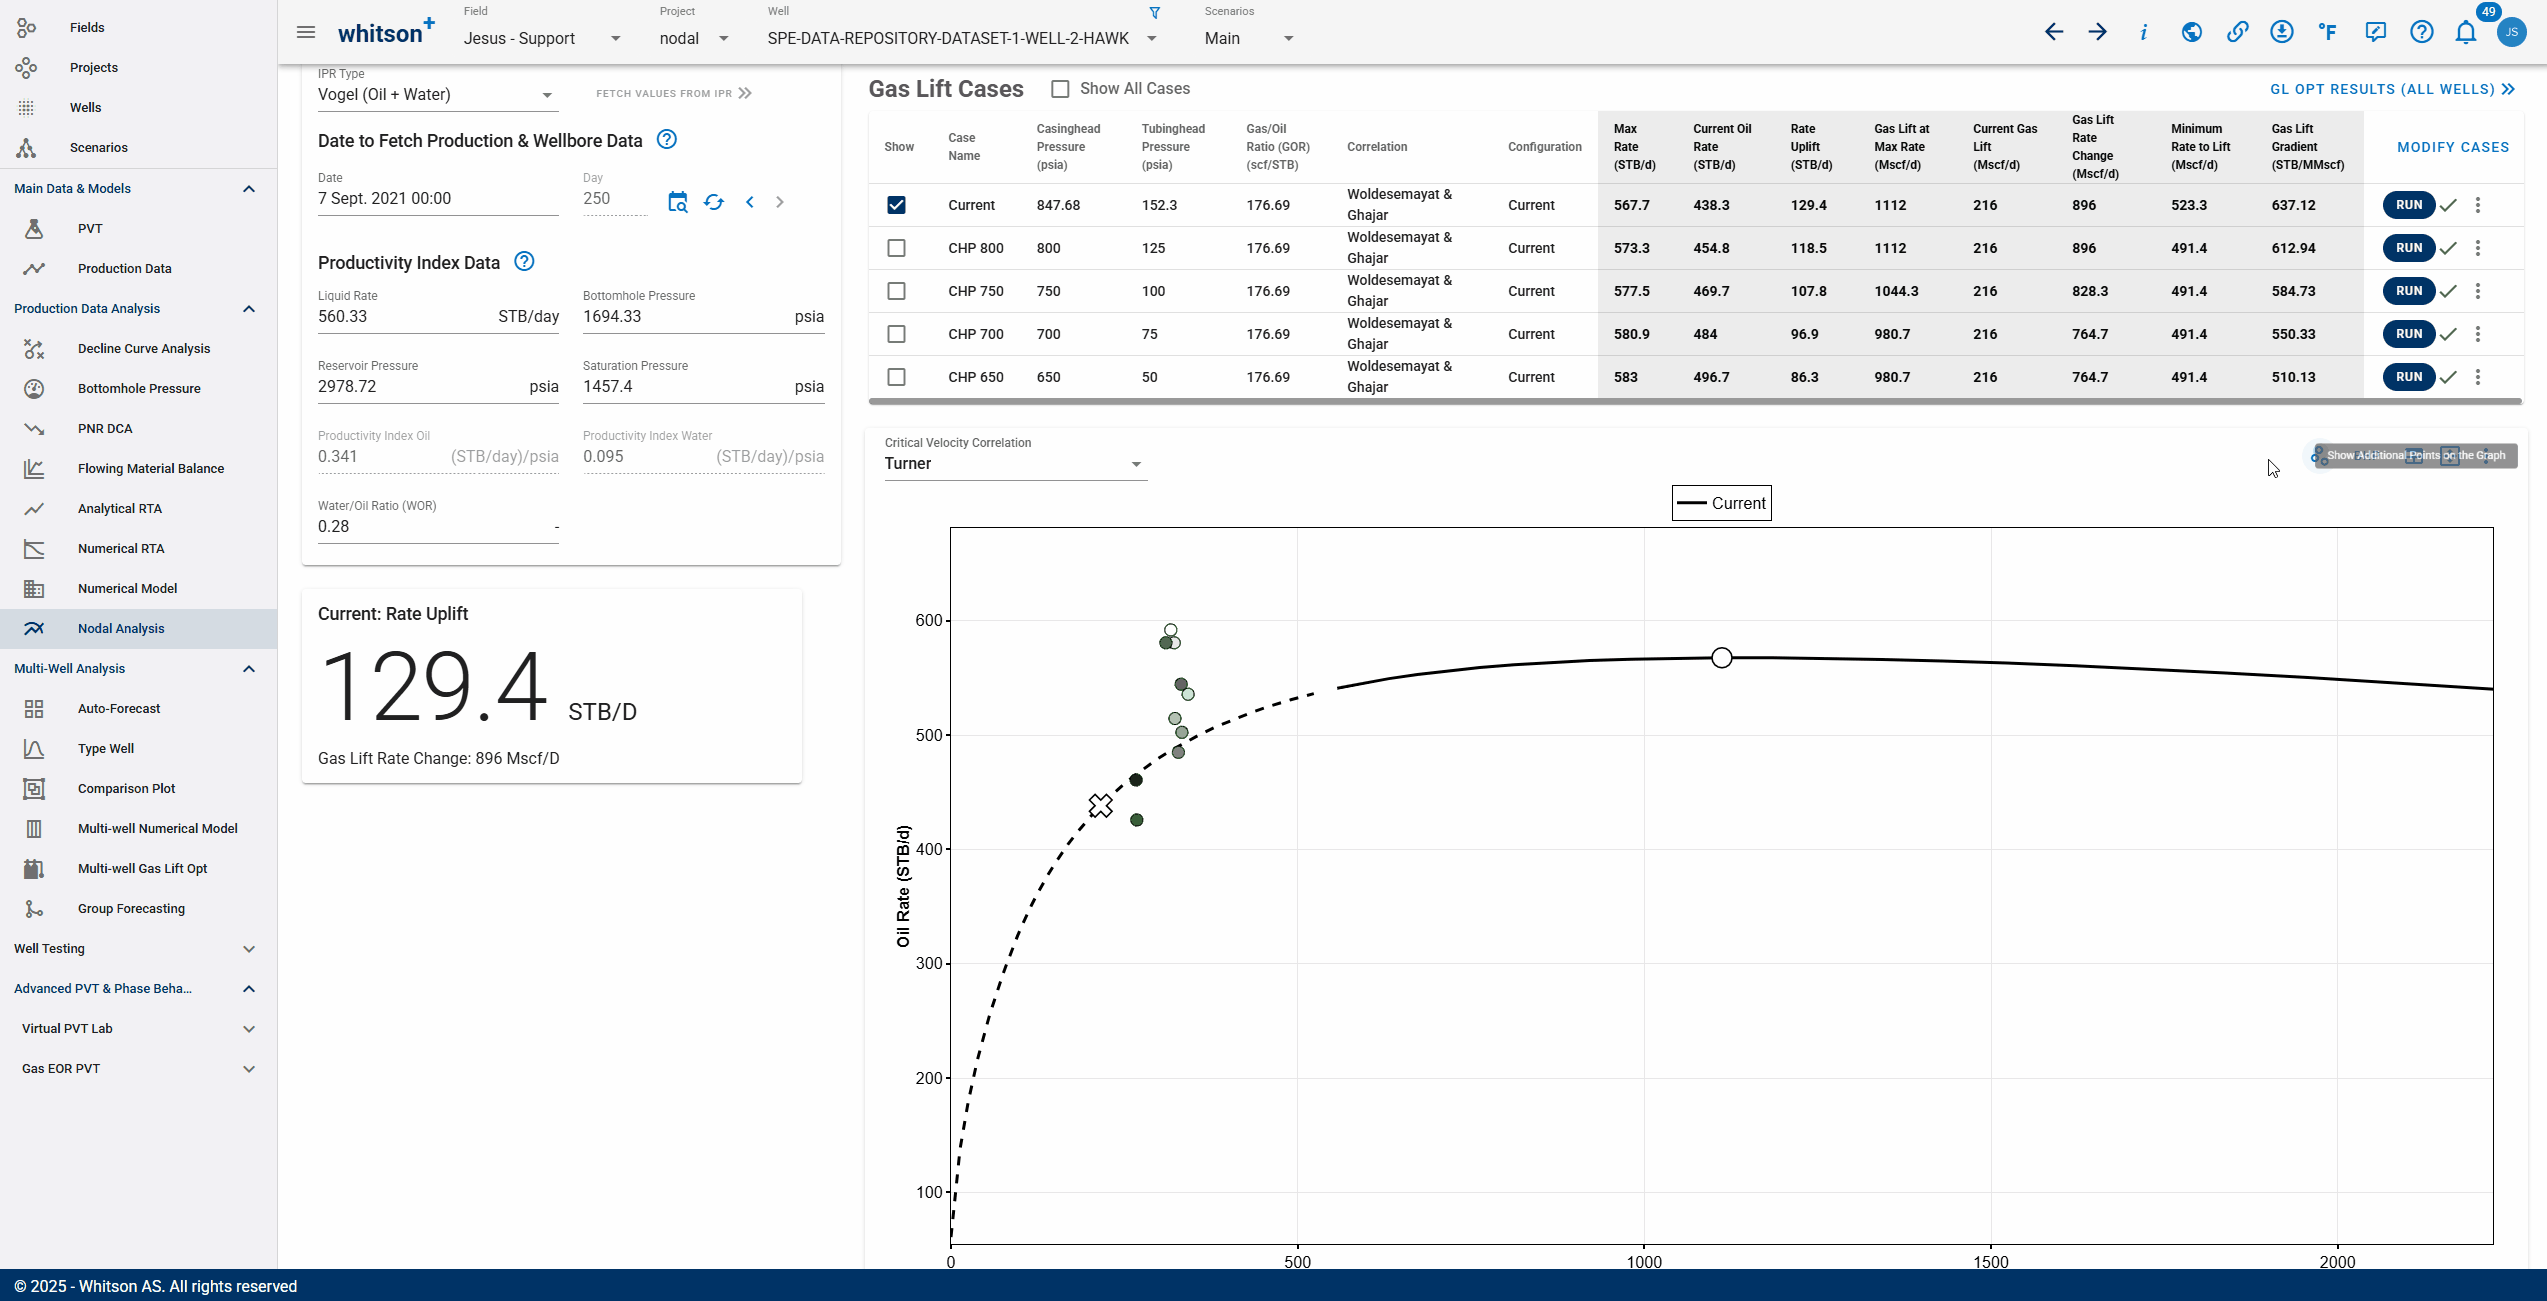Open the °F unit system icon
2547x1301 pixels.
[2328, 32]
